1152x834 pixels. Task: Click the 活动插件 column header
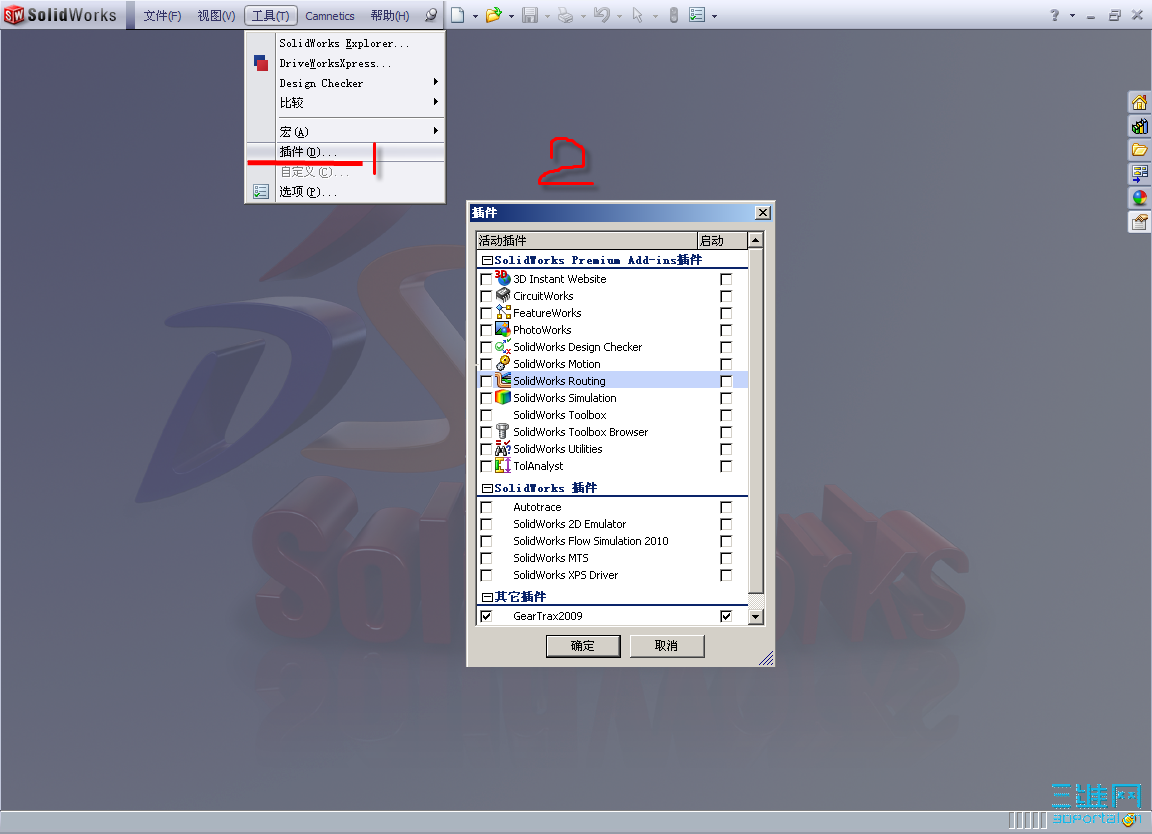pyautogui.click(x=586, y=240)
